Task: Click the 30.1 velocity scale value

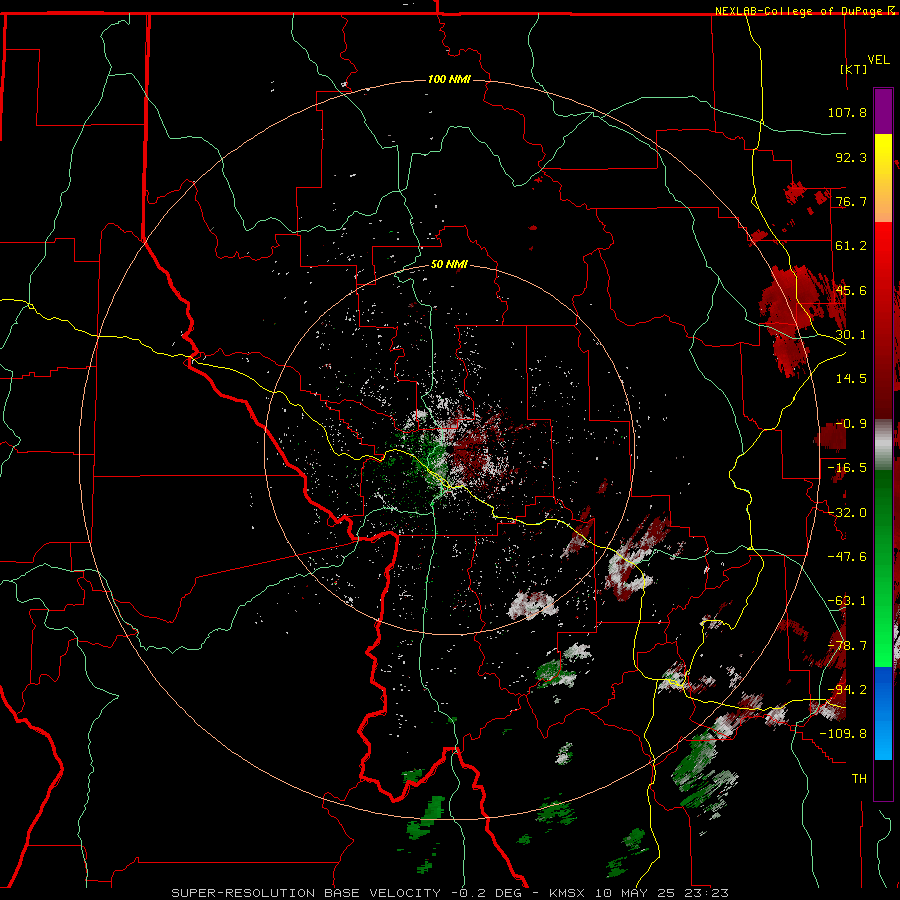Action: tap(851, 335)
